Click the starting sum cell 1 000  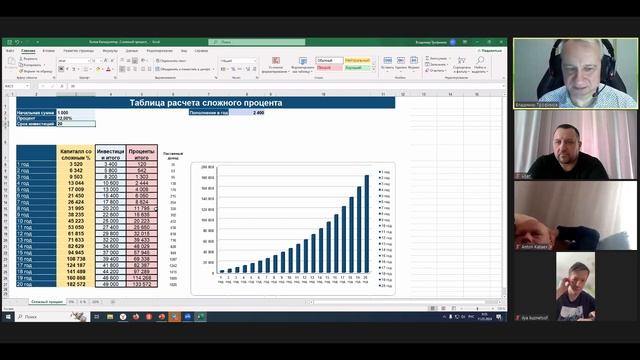76,112
